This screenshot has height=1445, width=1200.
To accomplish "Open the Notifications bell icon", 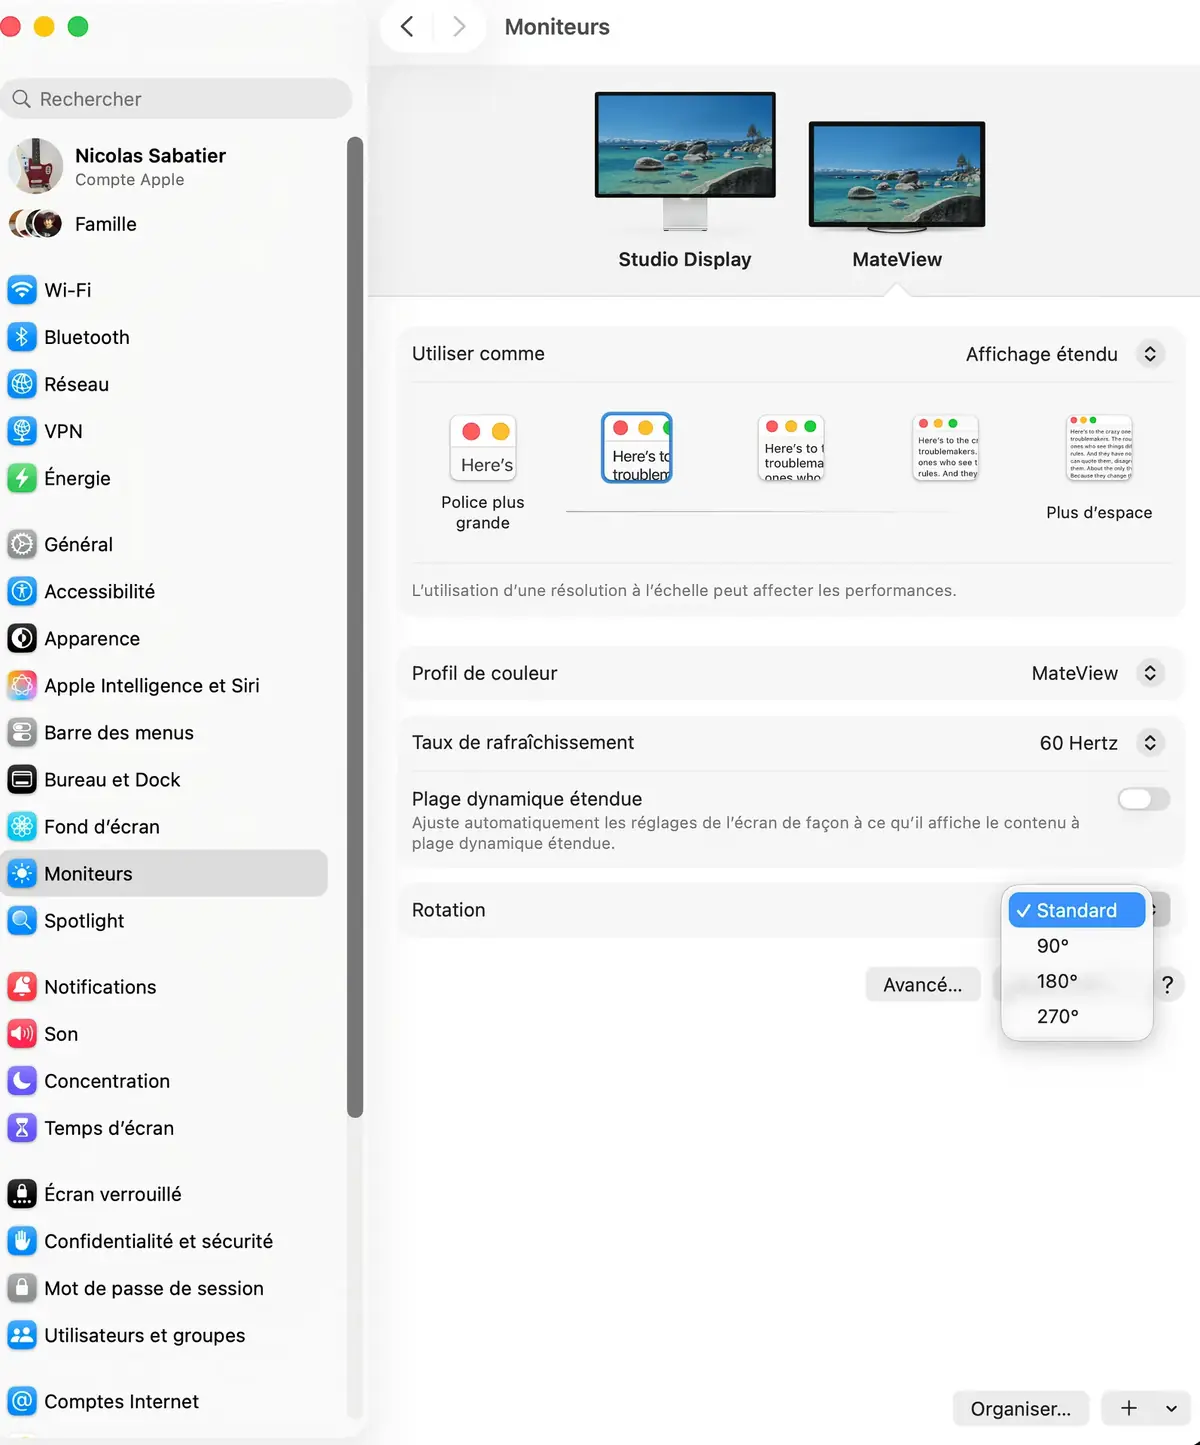I will [22, 987].
